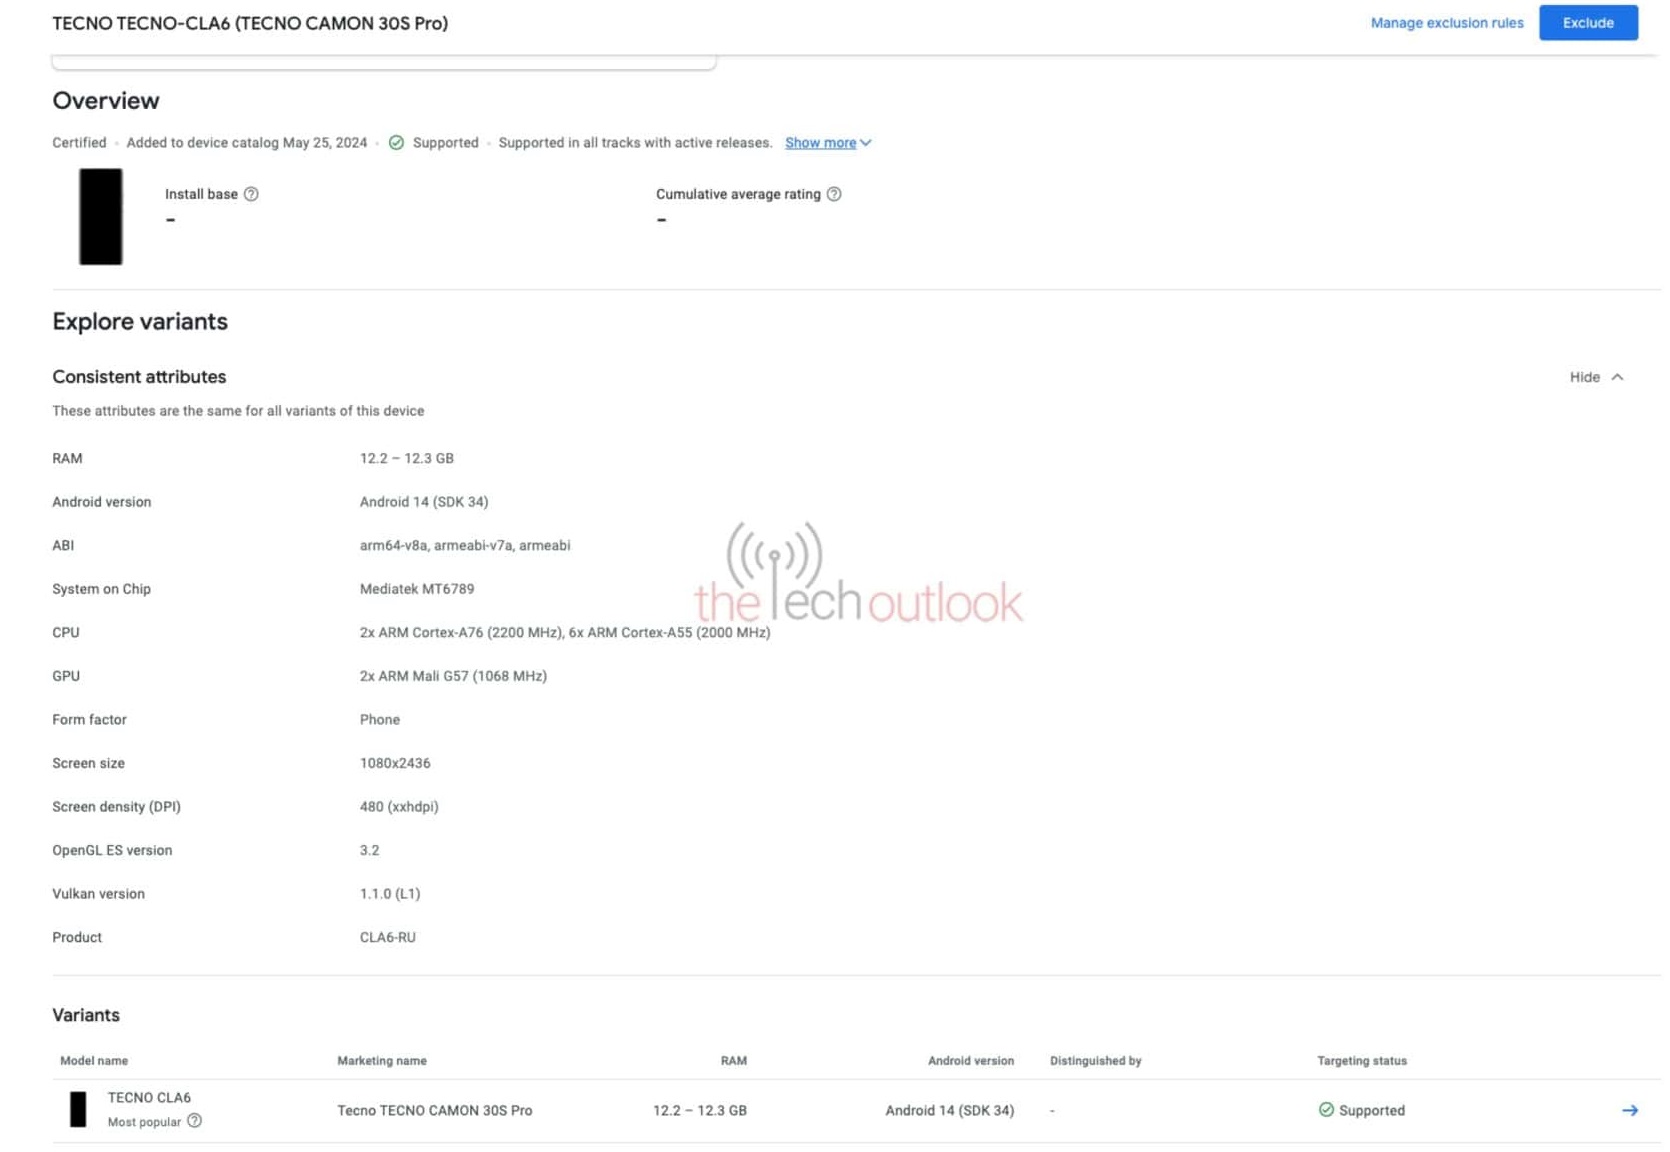
Task: Open TECNO CLA6 variant with arrow
Action: (x=1629, y=1110)
